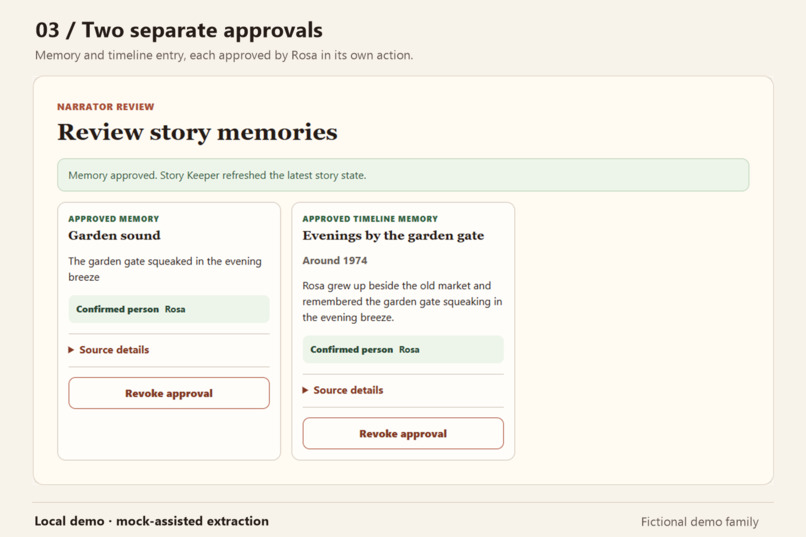Click the 'Evenings by the garden gate' title

[x=393, y=235]
